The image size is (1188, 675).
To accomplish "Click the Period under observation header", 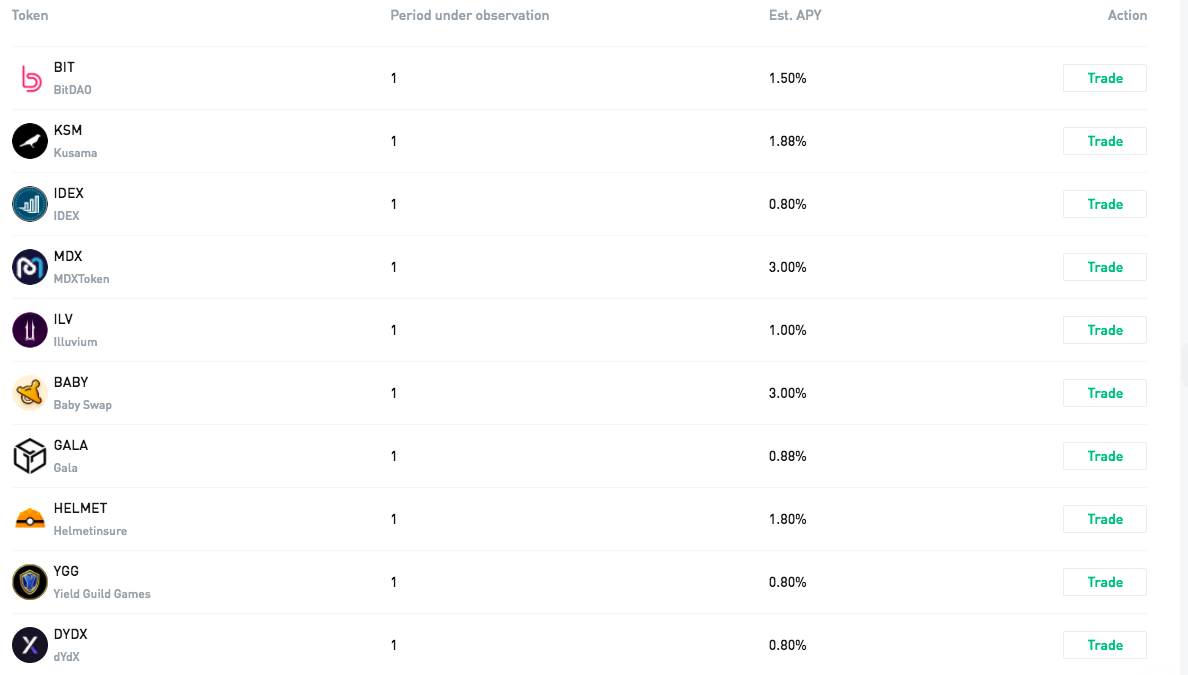I will [x=470, y=15].
